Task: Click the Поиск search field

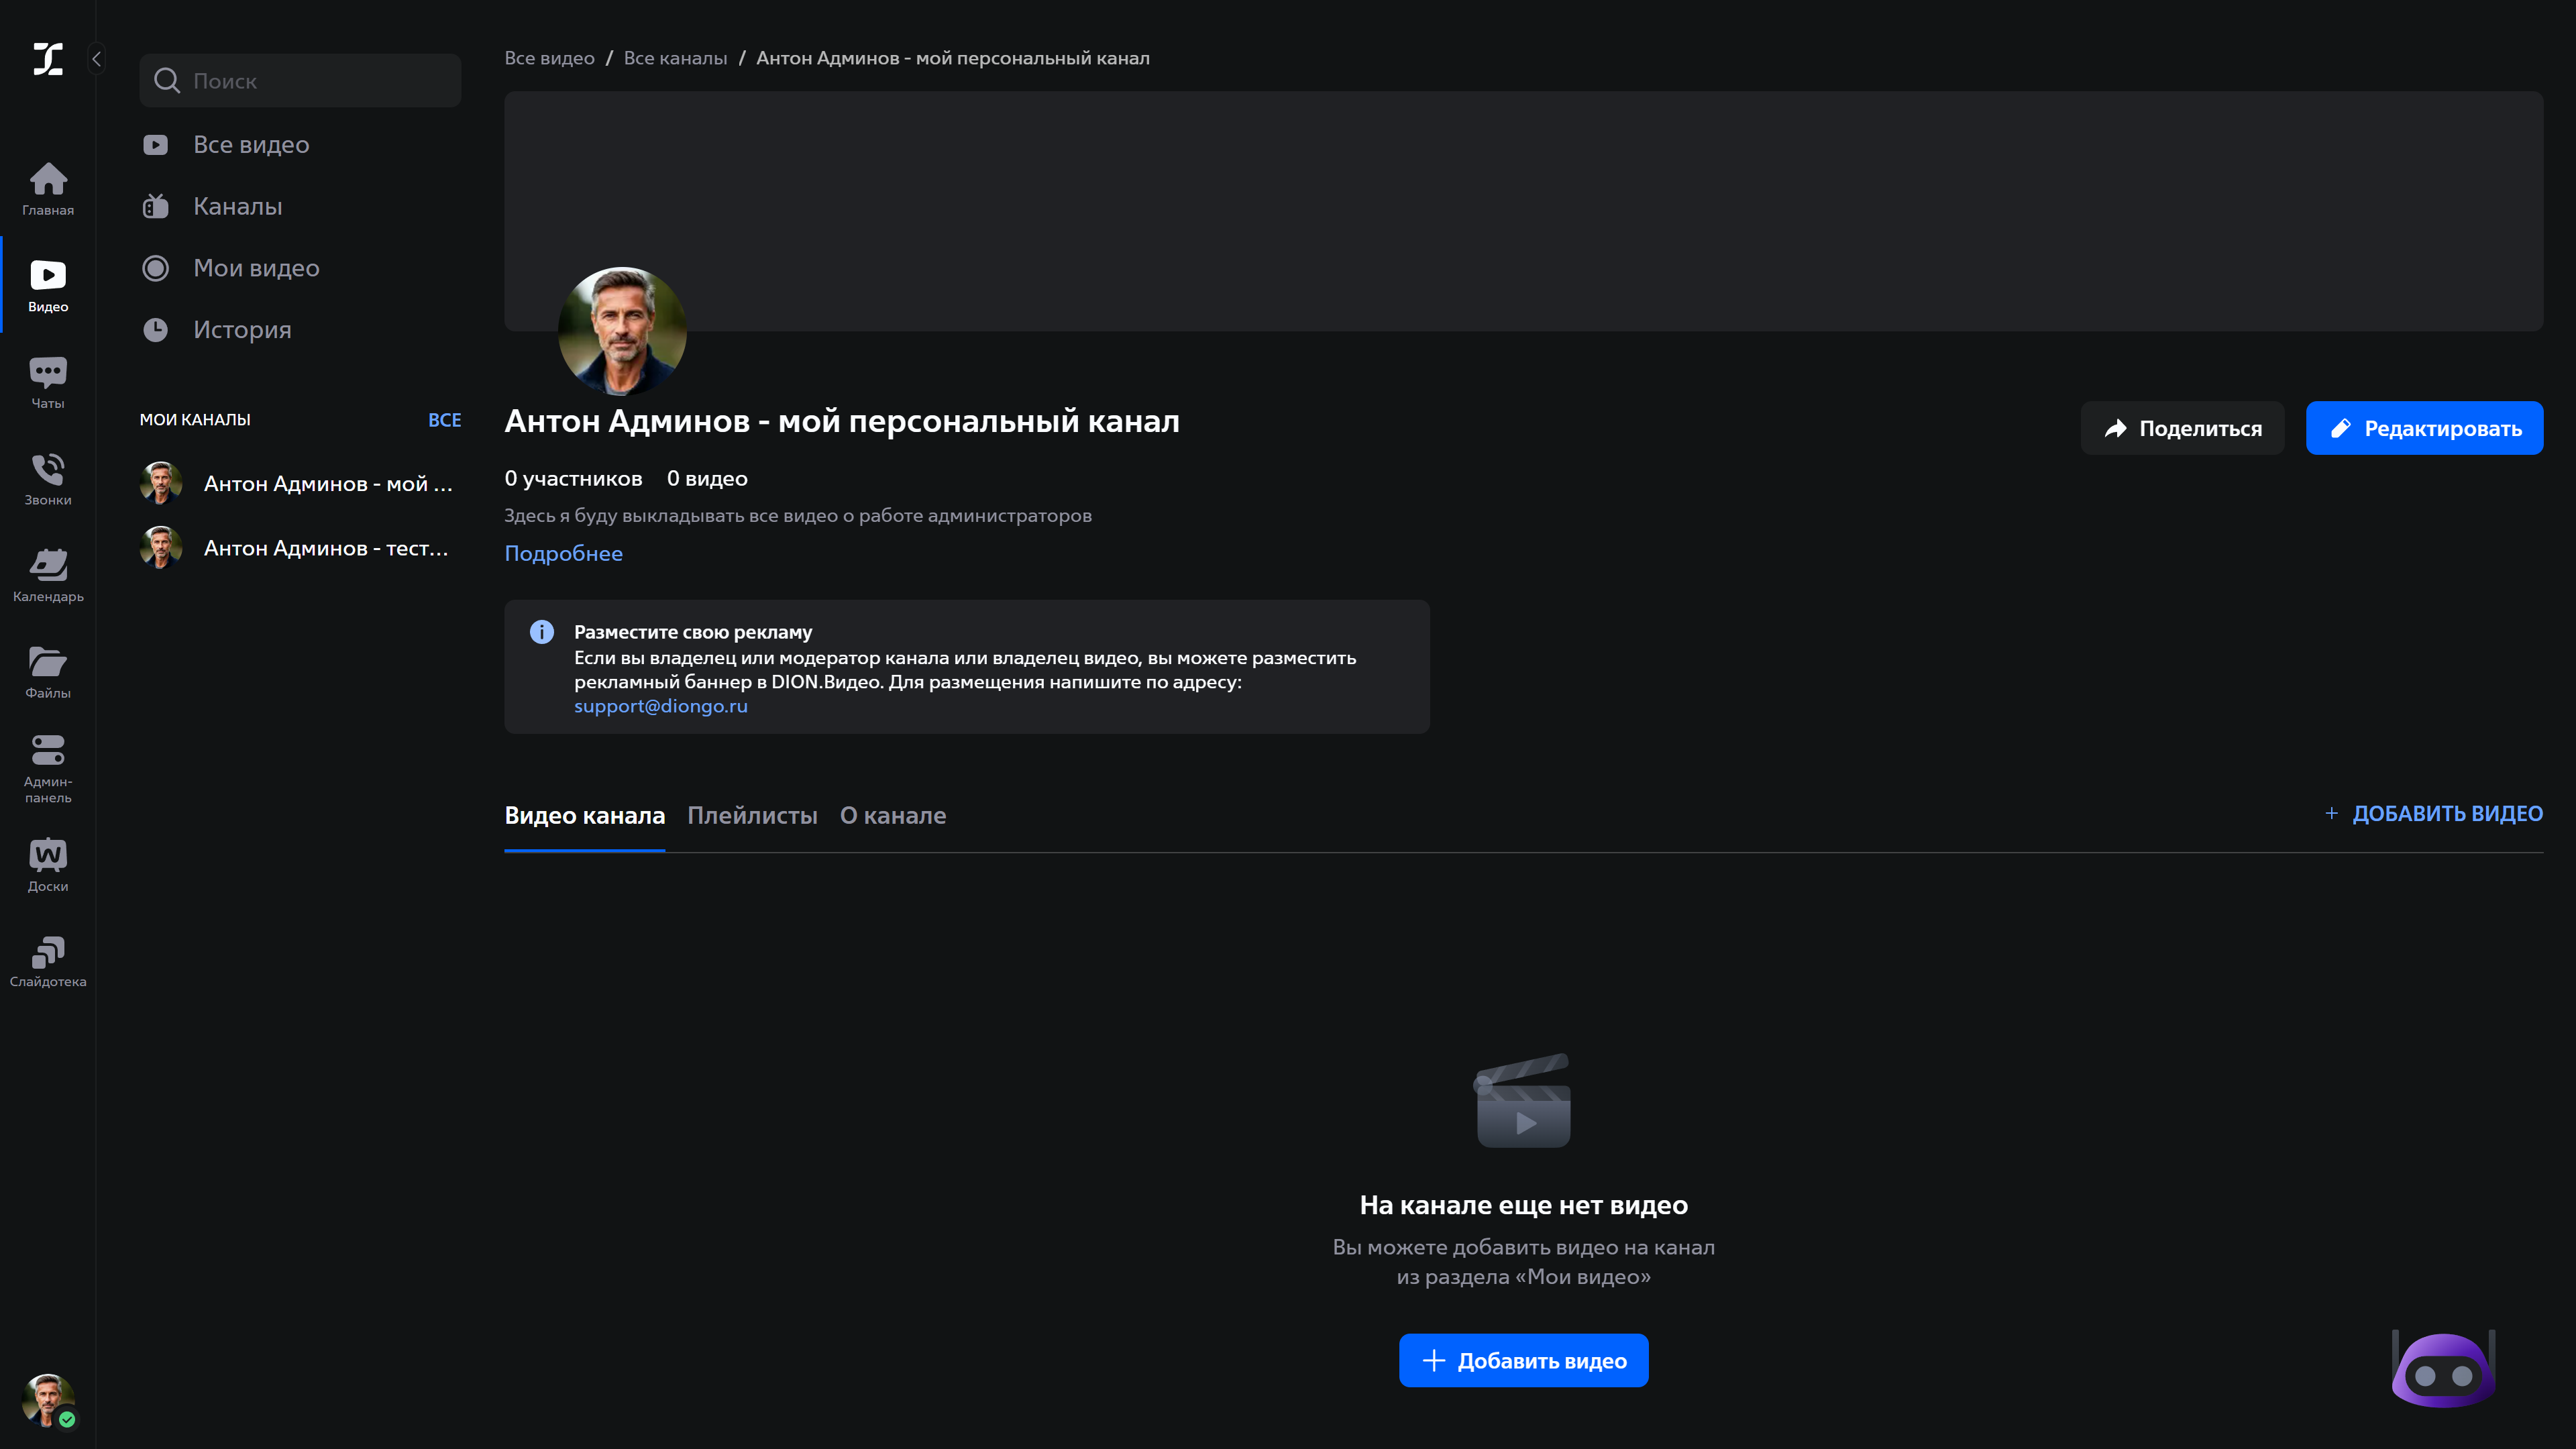Action: click(299, 80)
